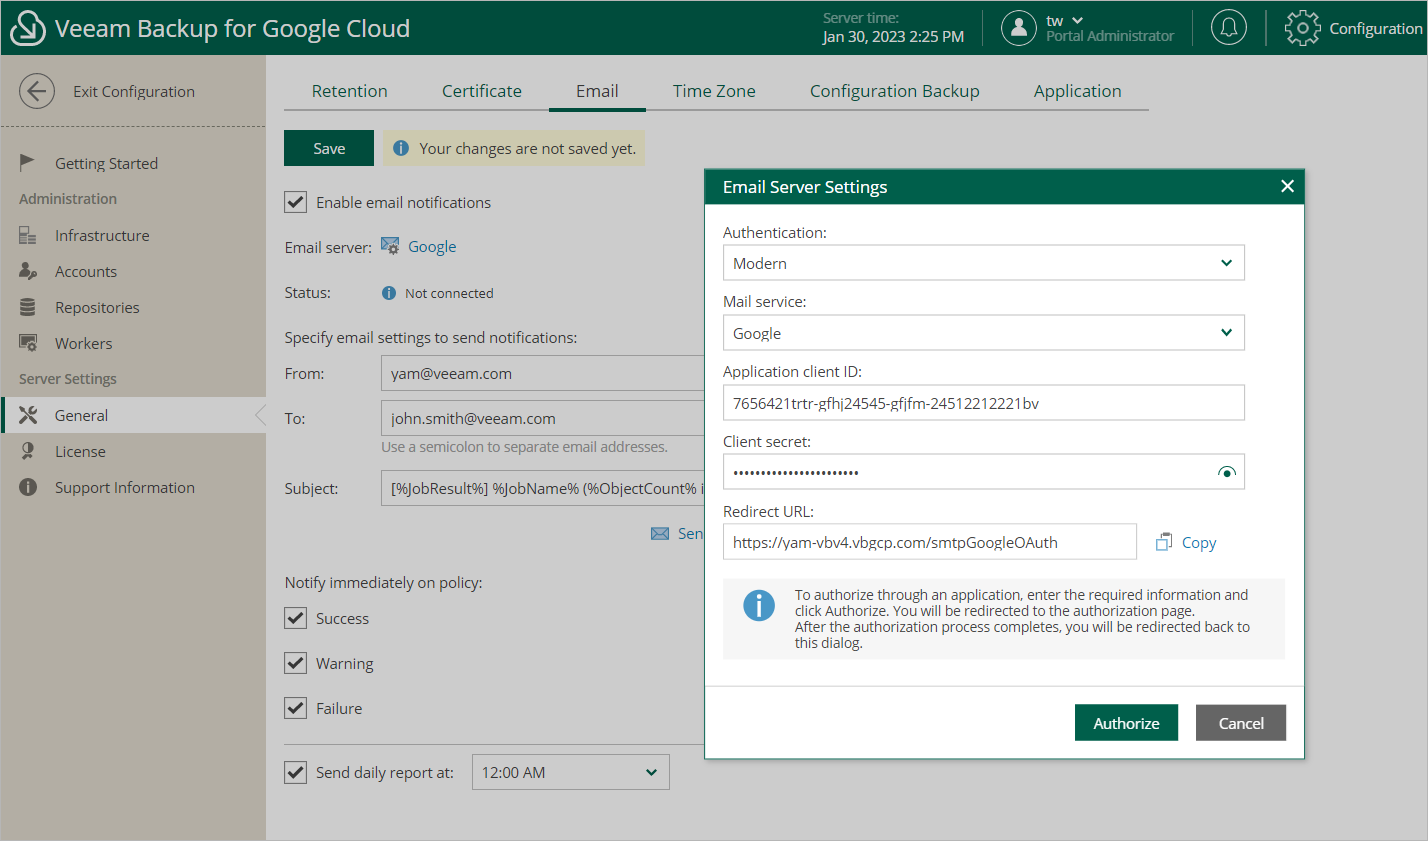This screenshot has width=1428, height=841.
Task: Show client secret with eye icon
Action: pos(1226,472)
